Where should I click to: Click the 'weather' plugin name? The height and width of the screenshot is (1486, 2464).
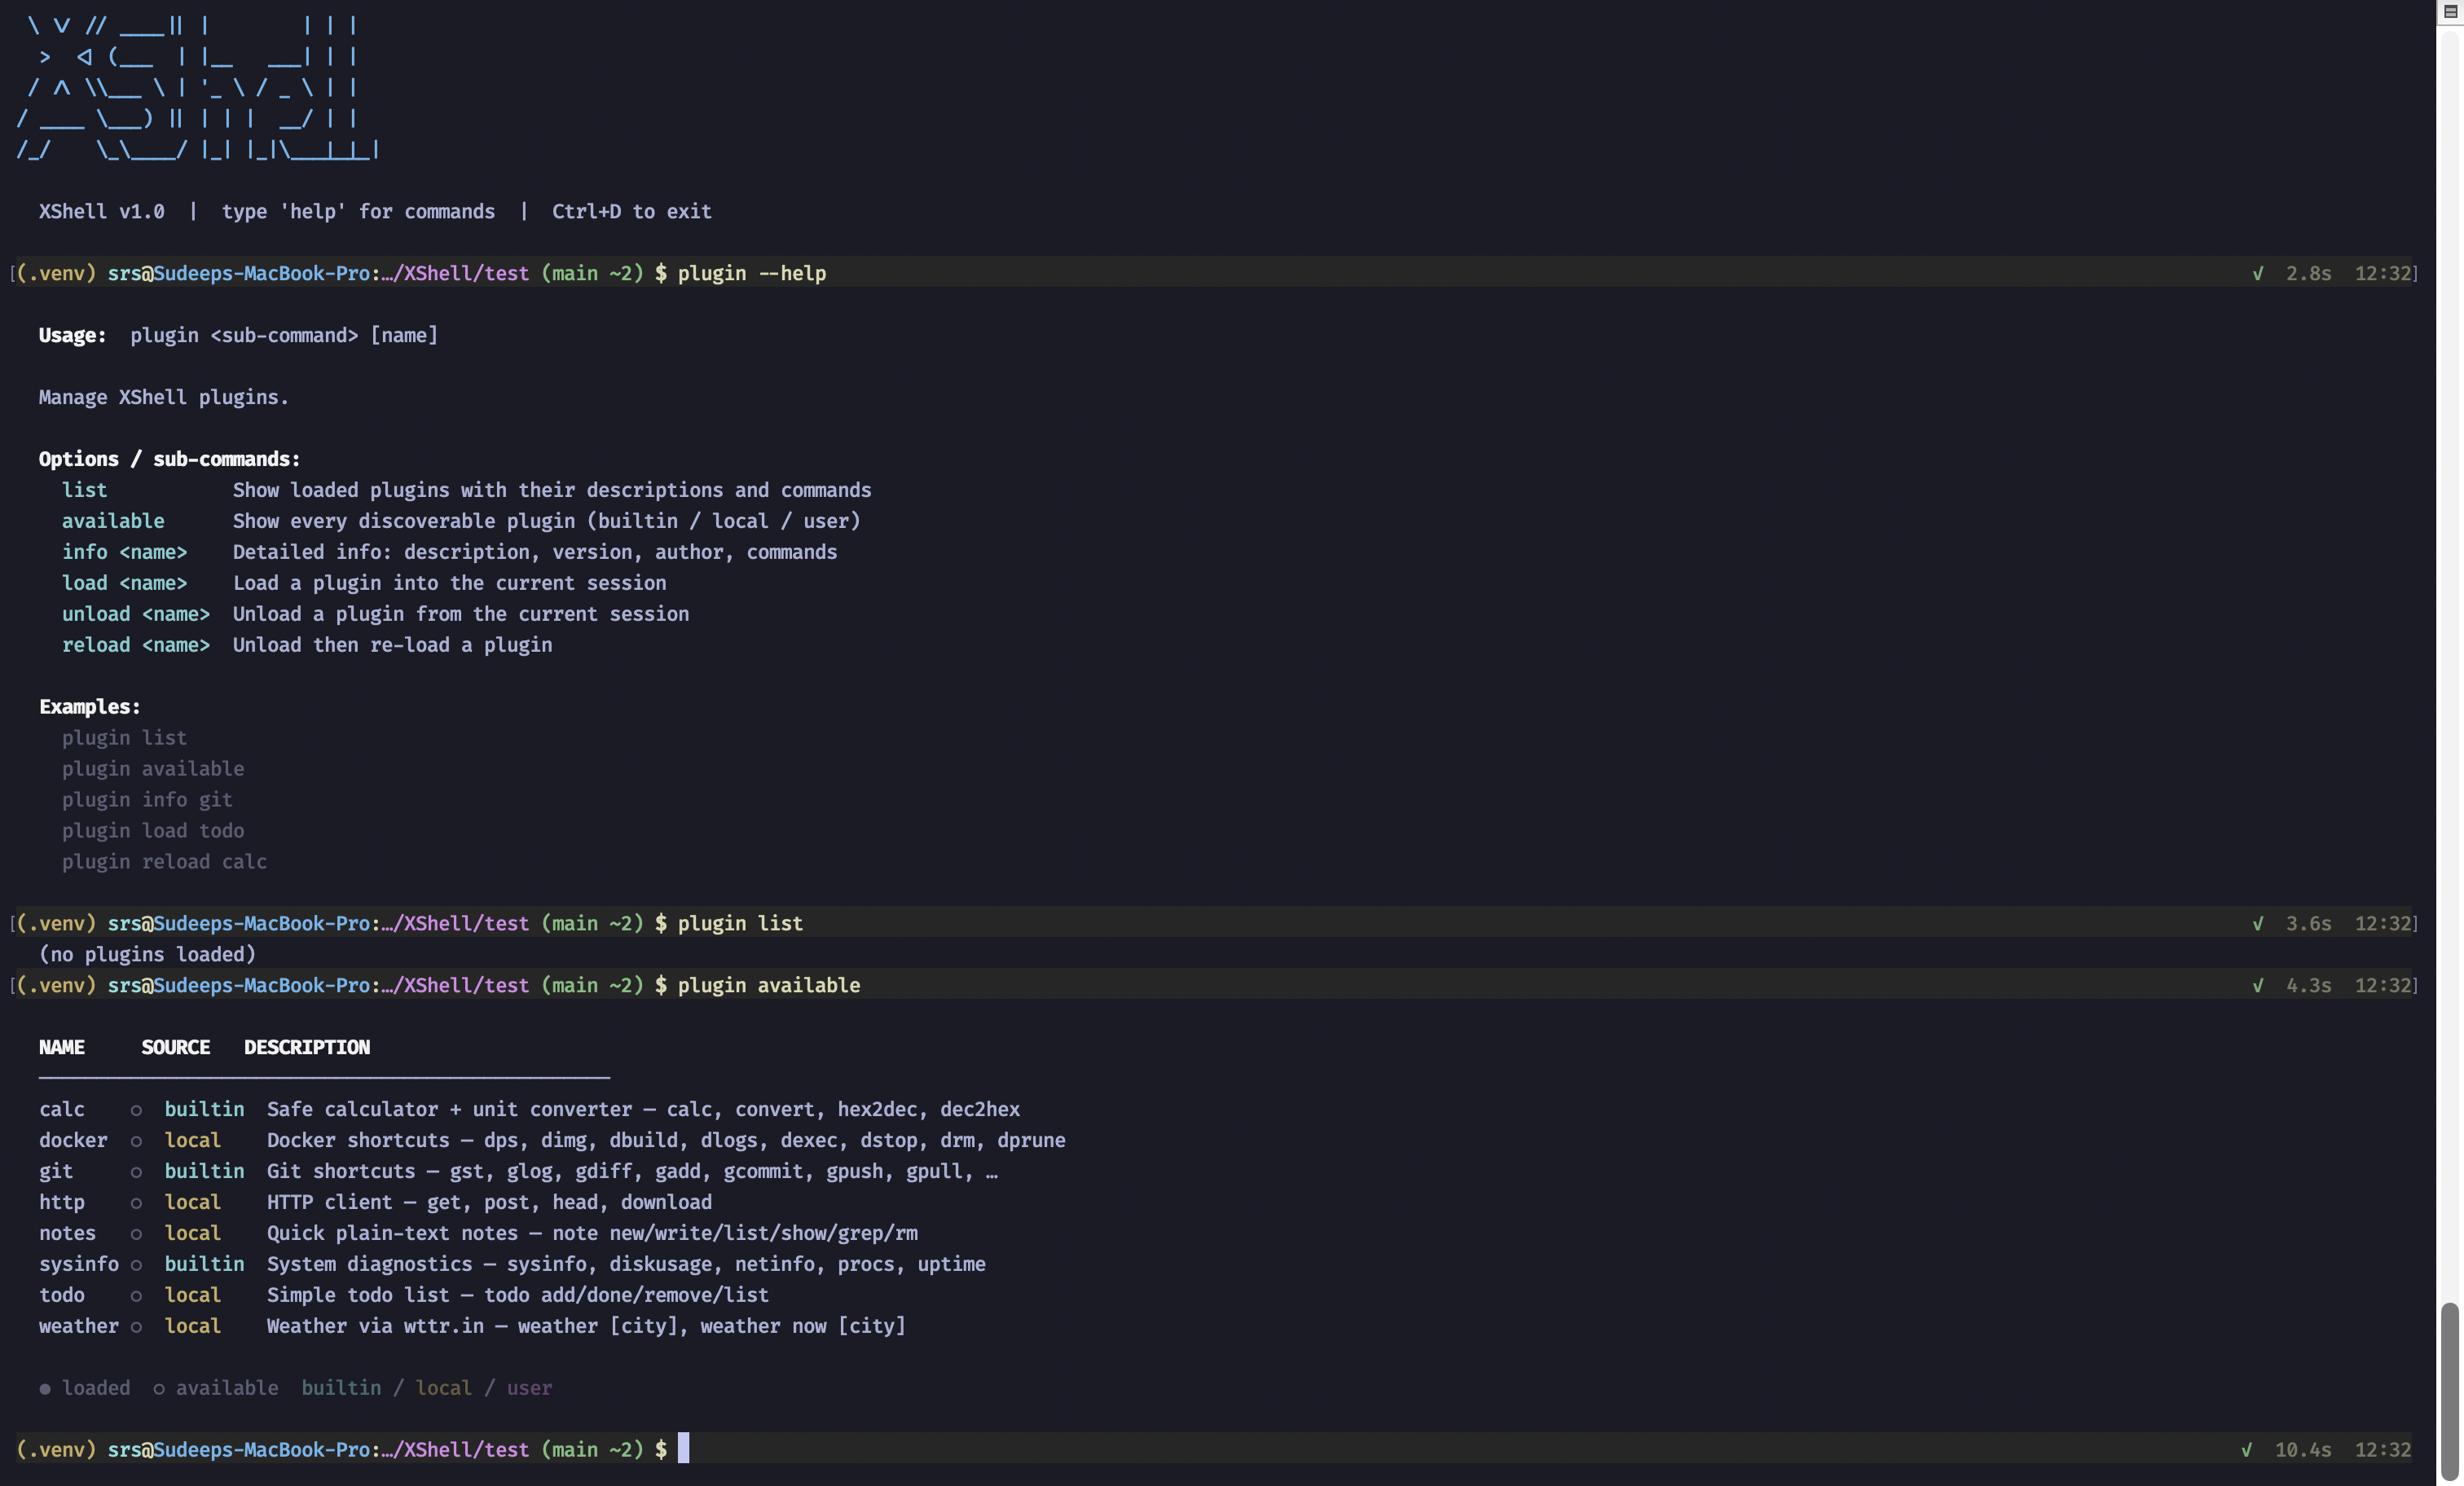pyautogui.click(x=79, y=1326)
